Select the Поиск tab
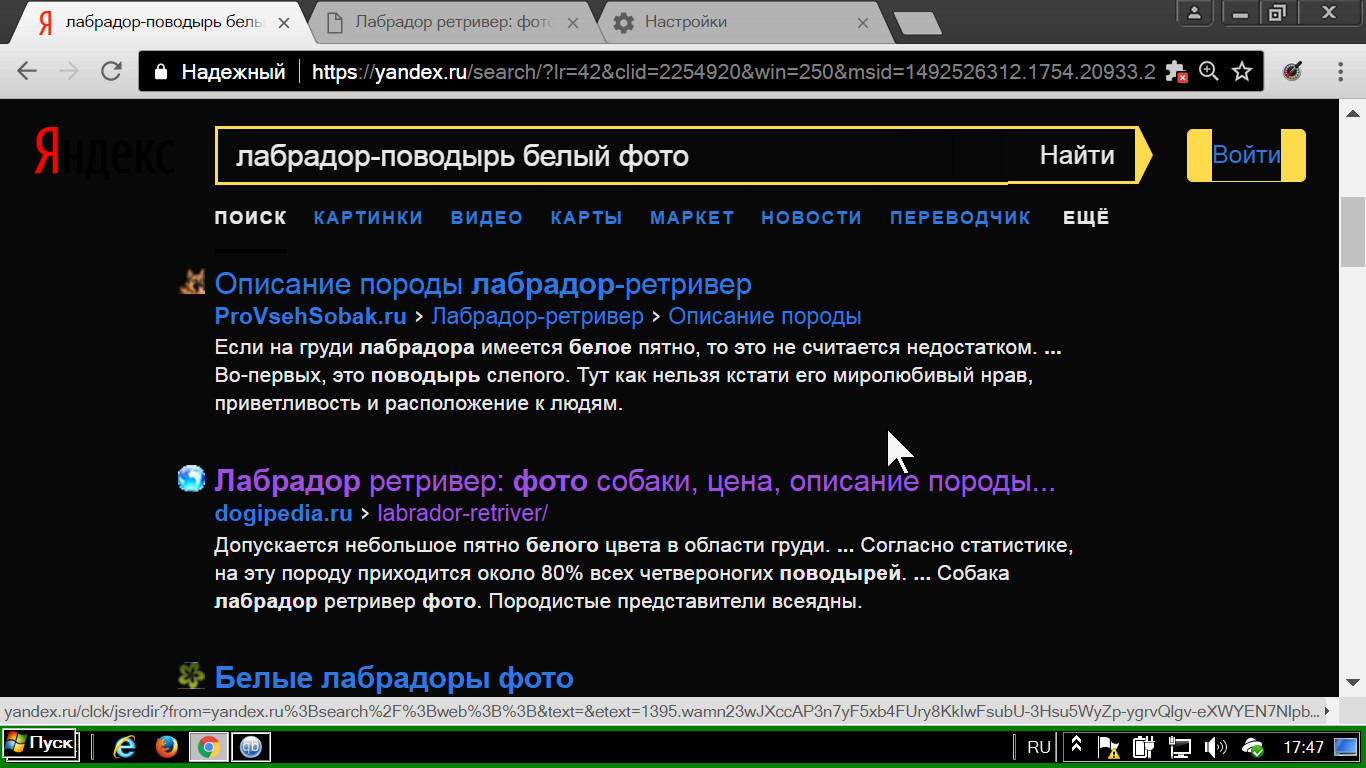Image resolution: width=1366 pixels, height=768 pixels. [x=251, y=218]
